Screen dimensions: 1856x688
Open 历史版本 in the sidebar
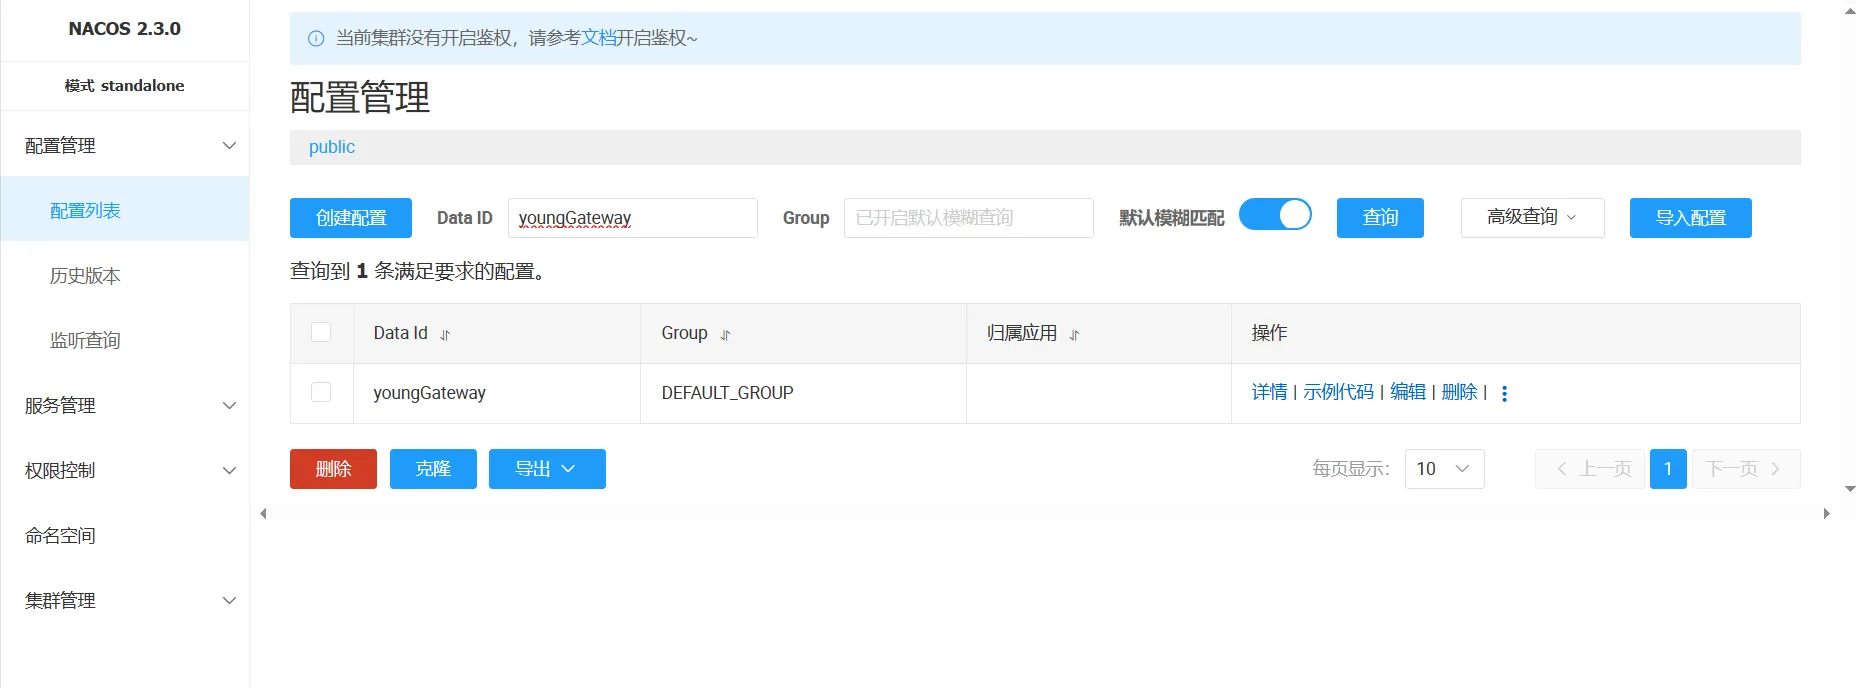85,276
